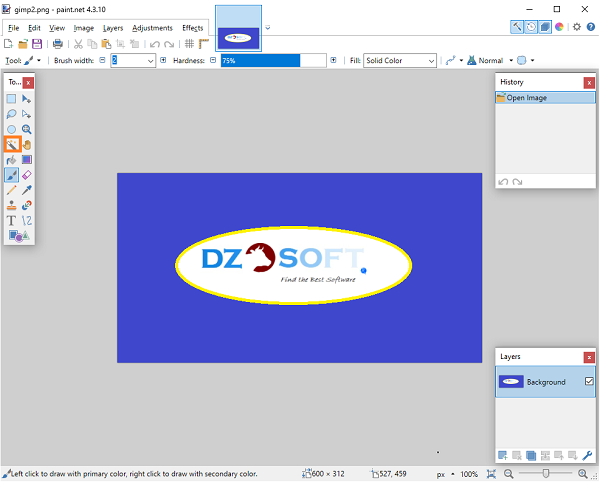Viewport: 600px width, 483px height.
Task: Decrease brush width with minus button
Action: pos(102,60)
